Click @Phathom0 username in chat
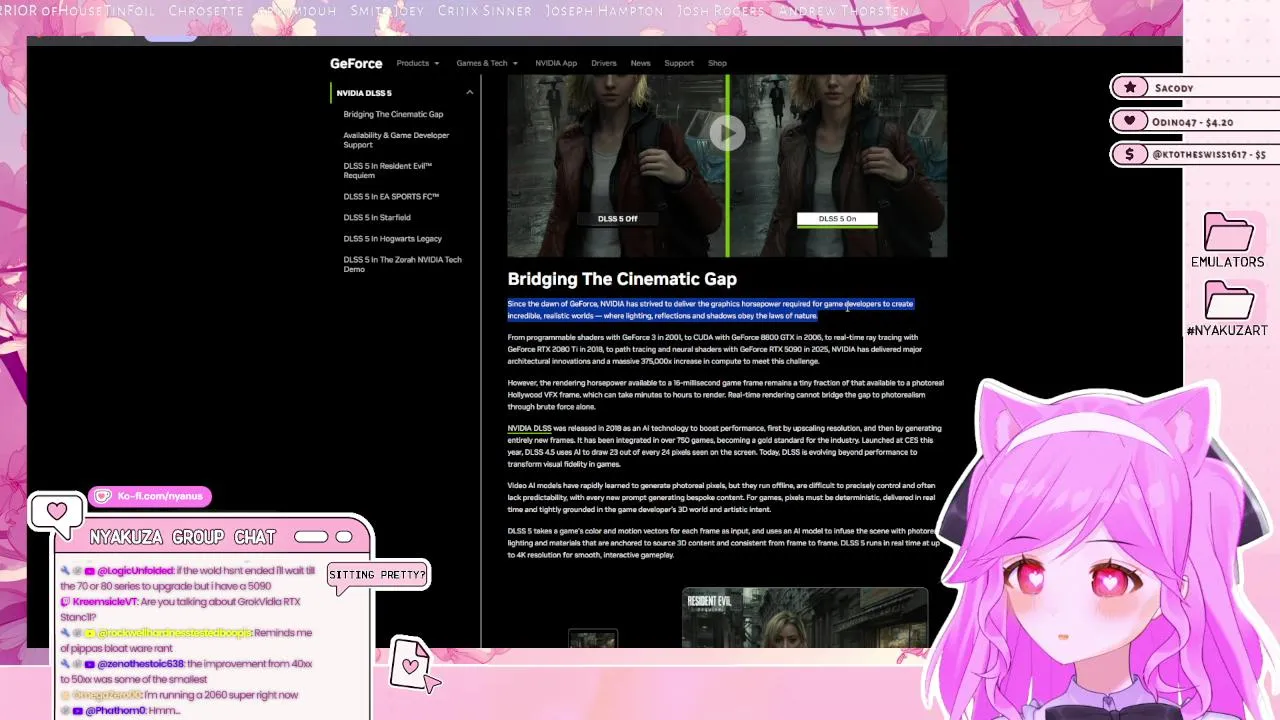The image size is (1280, 720). pos(115,710)
